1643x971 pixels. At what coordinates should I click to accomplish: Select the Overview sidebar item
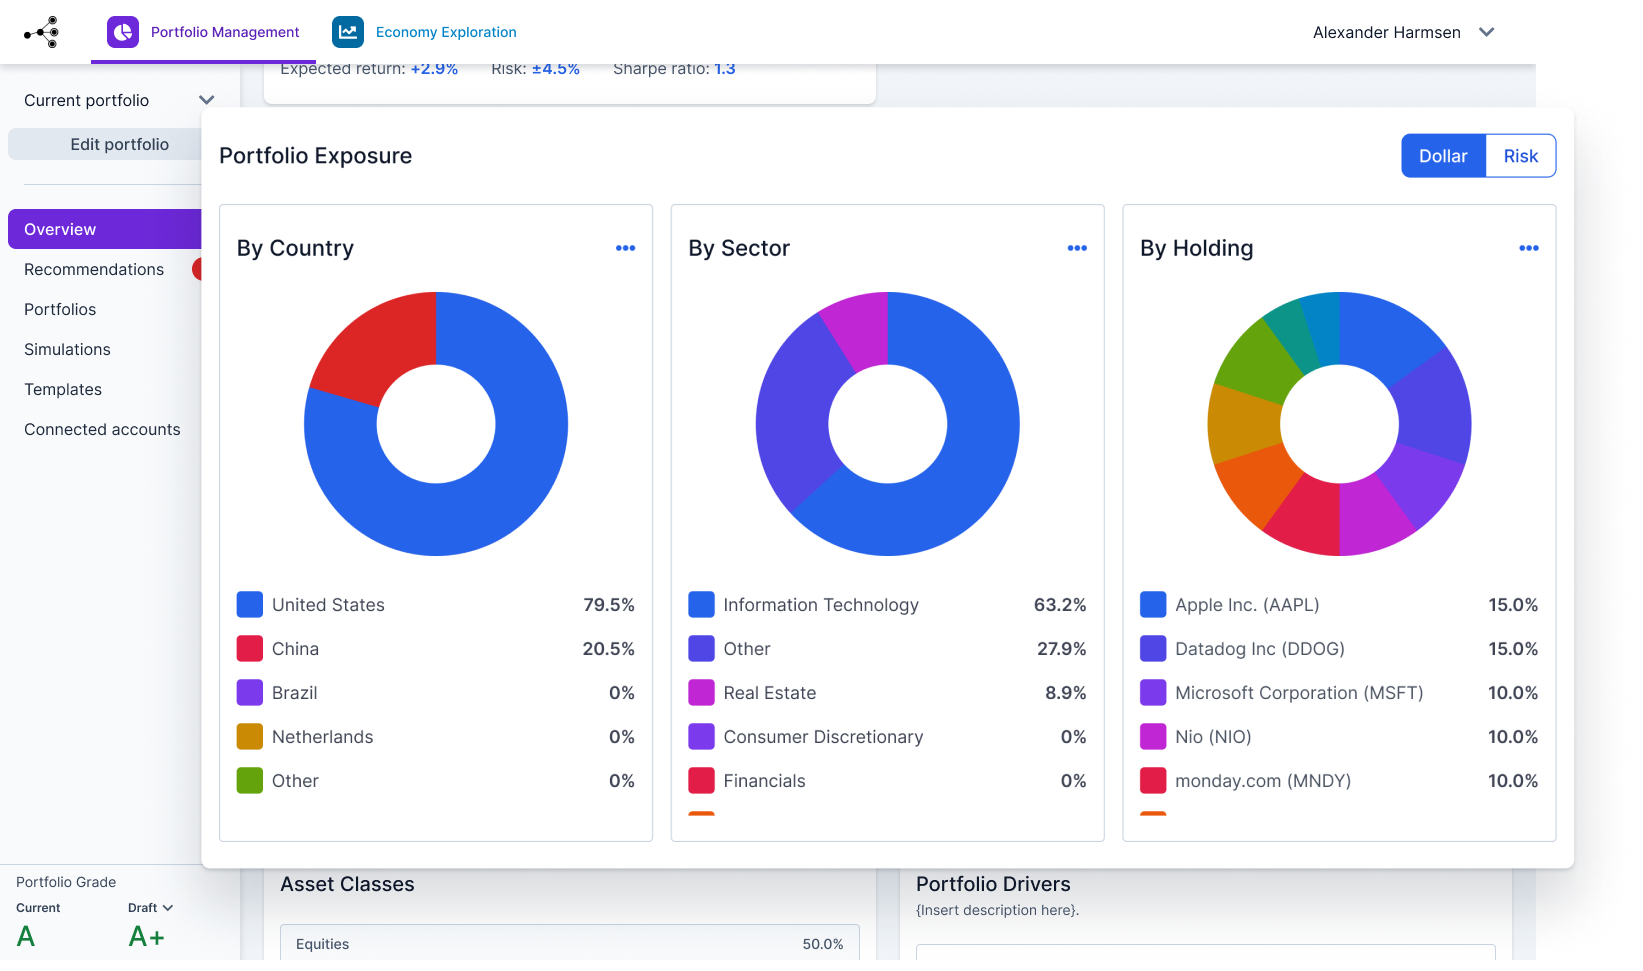tap(105, 229)
